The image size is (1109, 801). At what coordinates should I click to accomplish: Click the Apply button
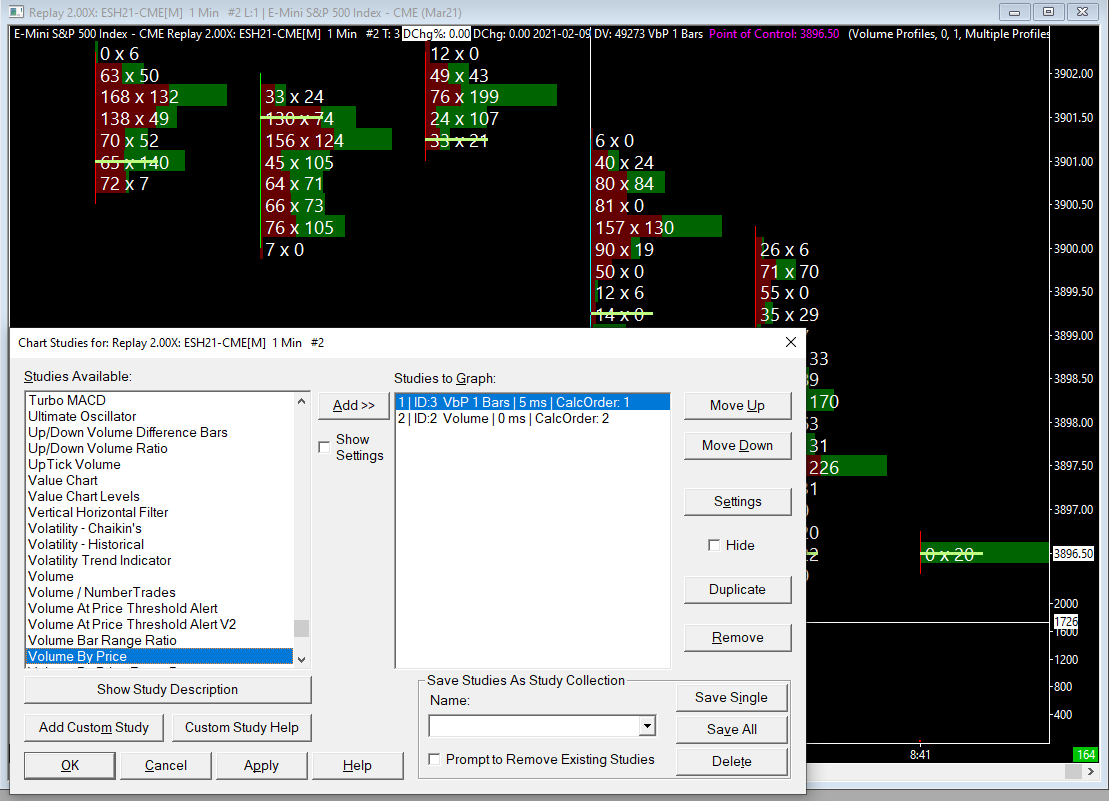pos(261,766)
